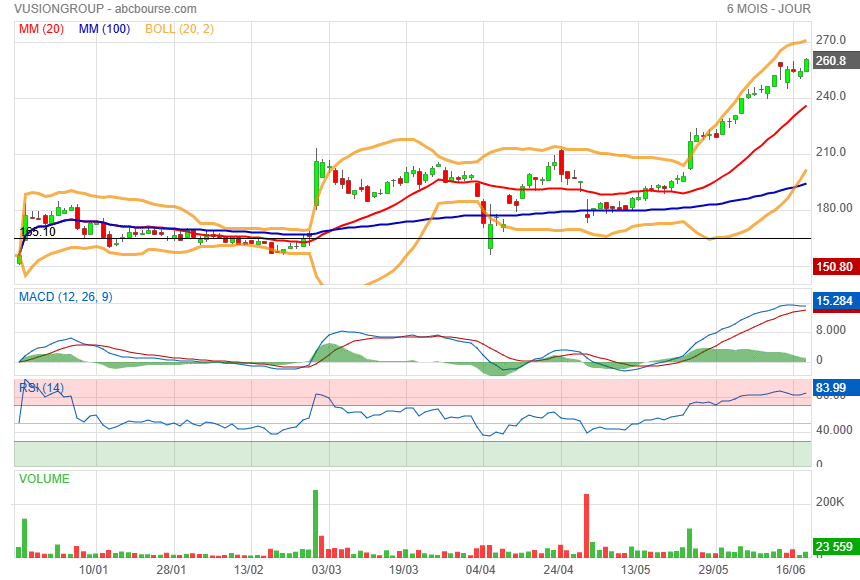Click the MM (20) legend label

(41, 29)
